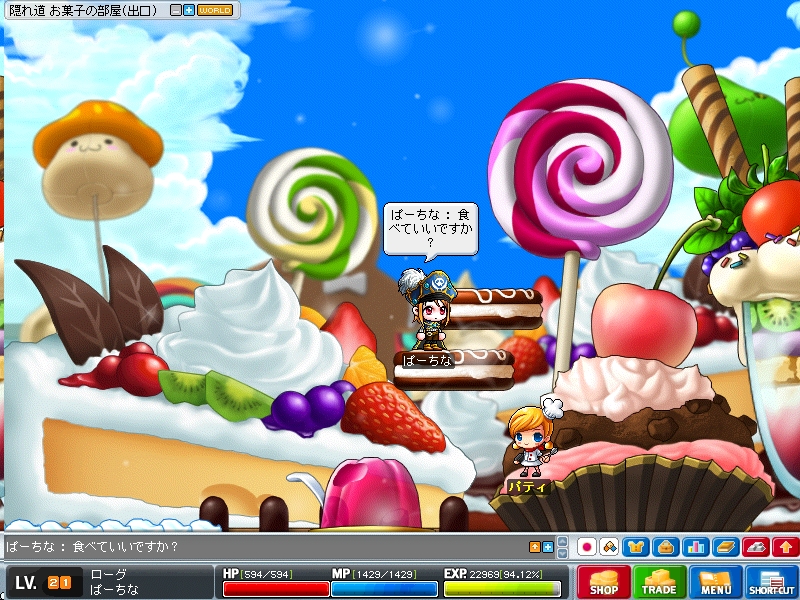Click the map name 隠れ道 お菓子の部屋(出口)
800x600 pixels.
point(83,10)
